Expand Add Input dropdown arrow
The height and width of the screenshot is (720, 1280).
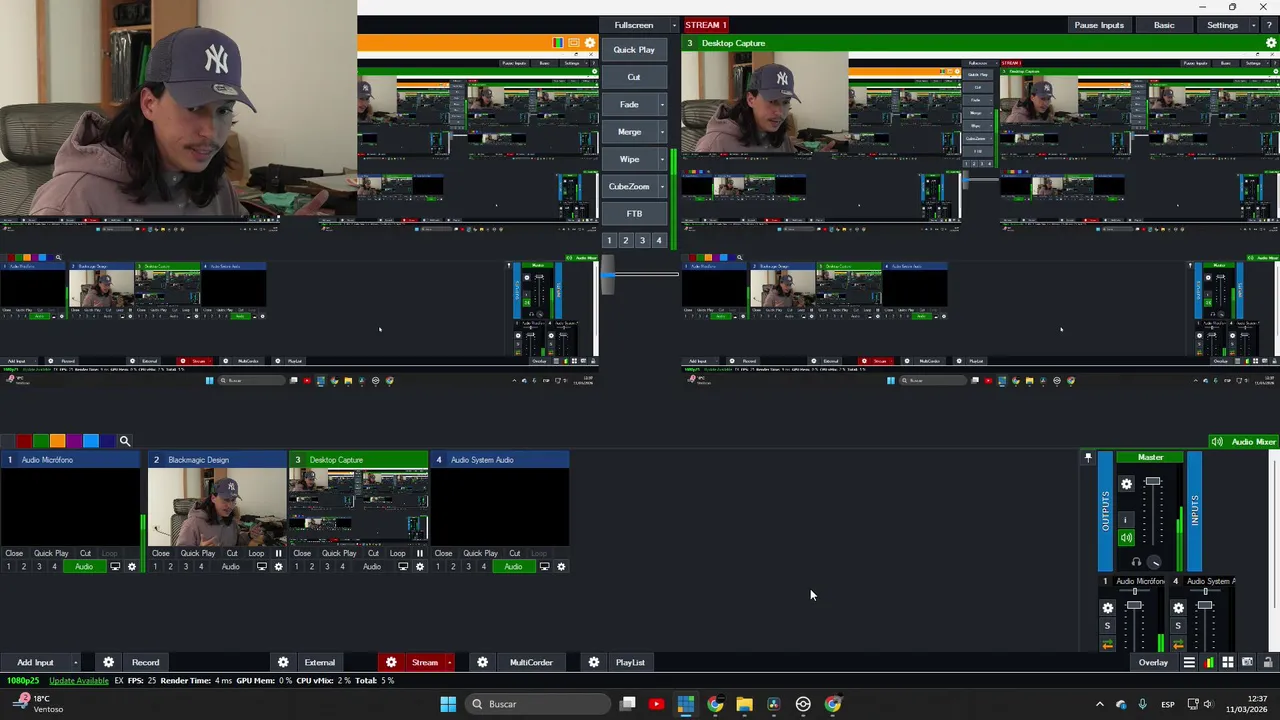(75, 662)
